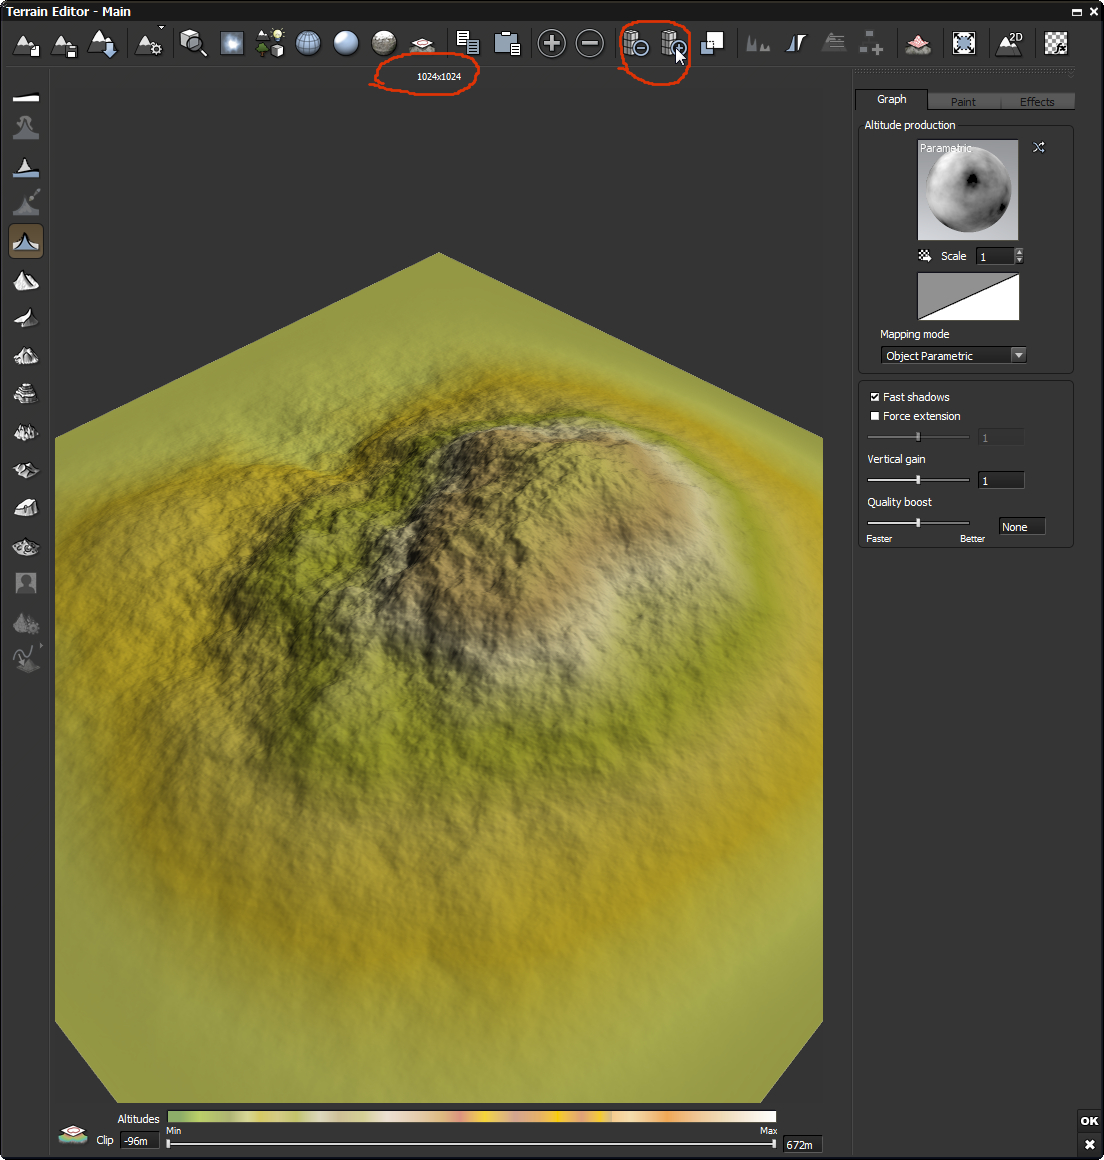Click the picture portrait import icon in sidebar

[26, 583]
